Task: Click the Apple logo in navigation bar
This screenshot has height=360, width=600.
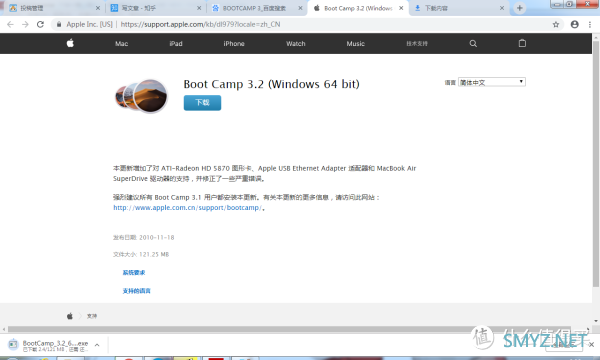Action: click(x=70, y=43)
